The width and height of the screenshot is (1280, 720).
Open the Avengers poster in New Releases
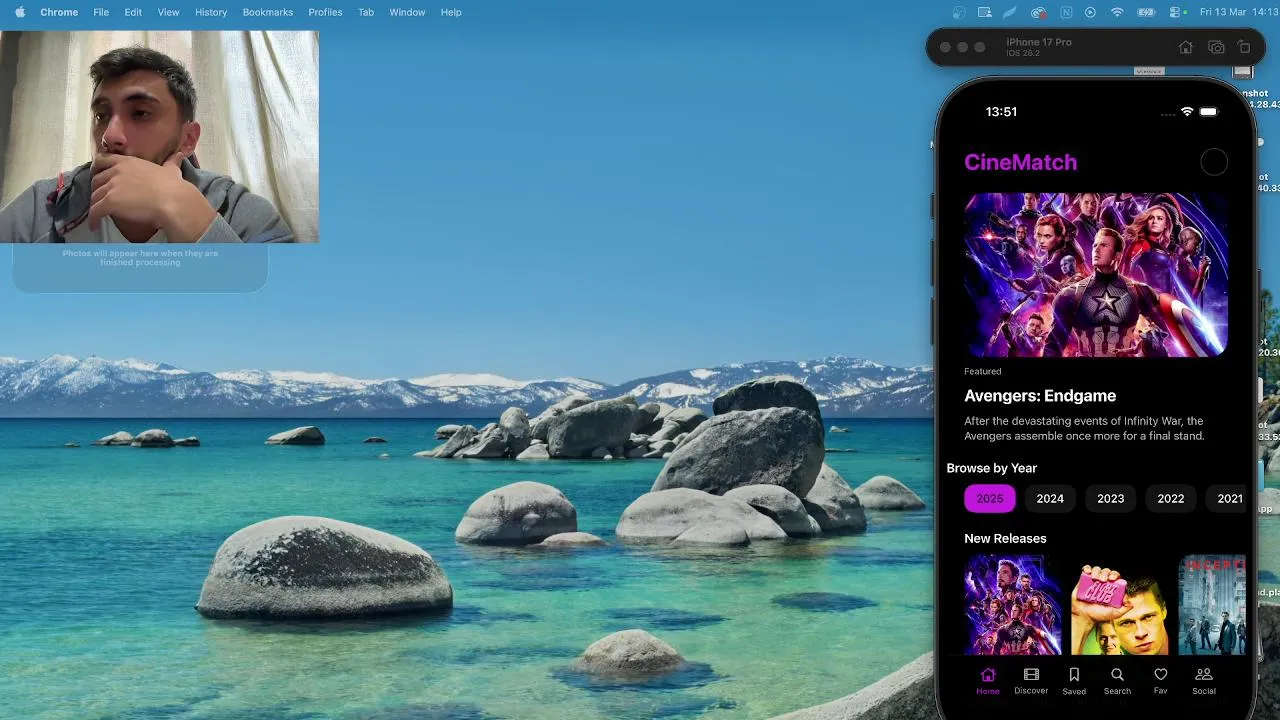click(1012, 605)
